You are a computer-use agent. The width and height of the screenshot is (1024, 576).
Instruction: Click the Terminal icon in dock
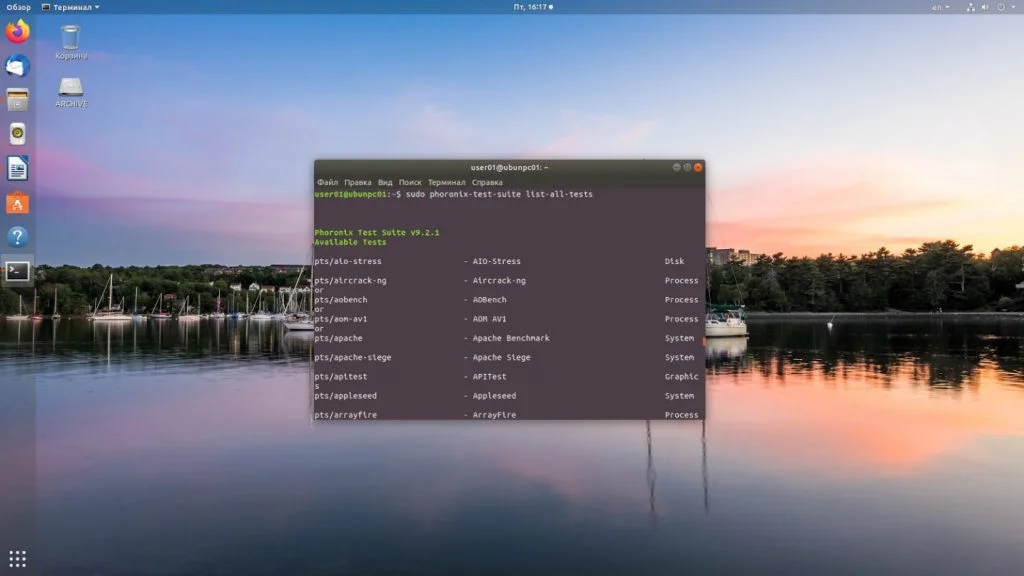pyautogui.click(x=18, y=271)
